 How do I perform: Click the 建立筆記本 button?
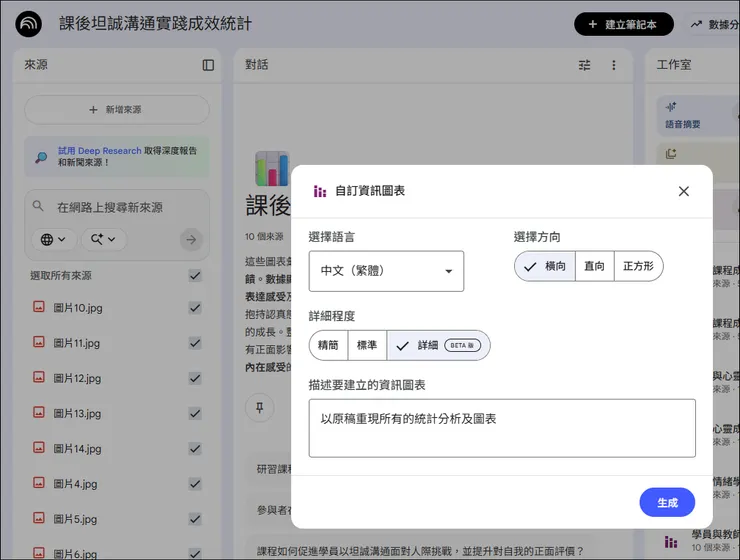click(x=623, y=25)
